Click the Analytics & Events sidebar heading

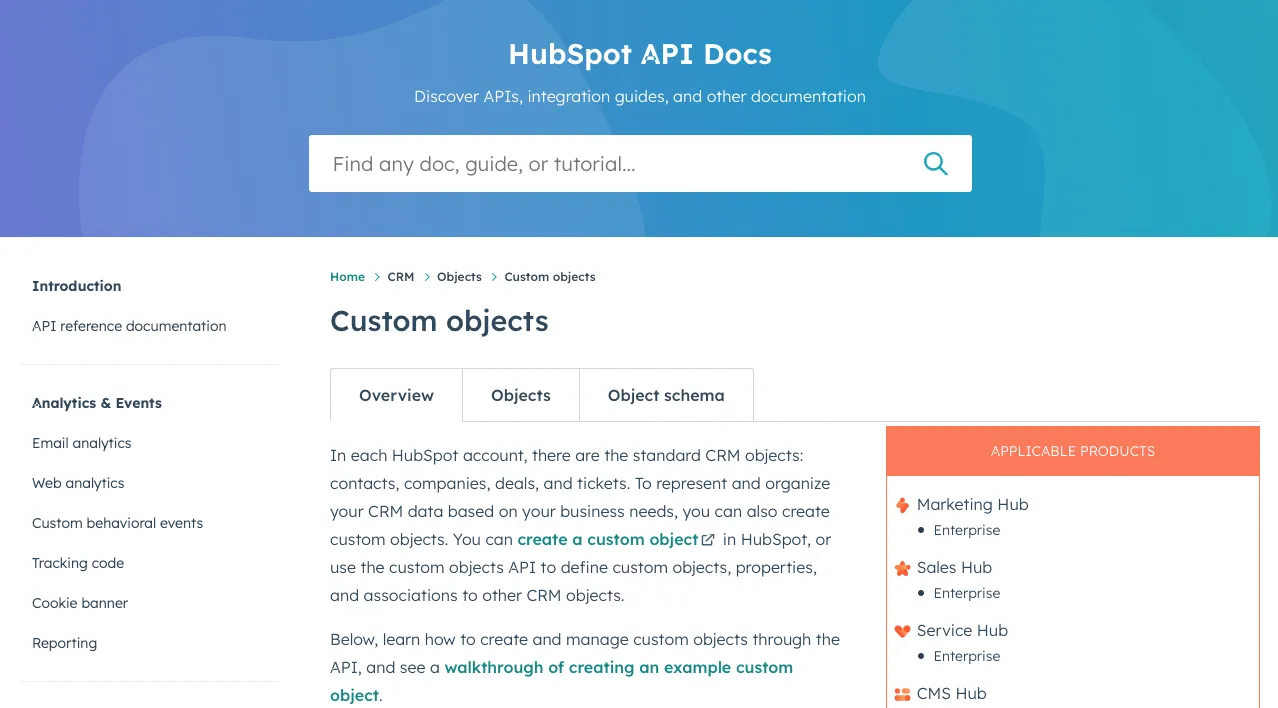[x=97, y=403]
